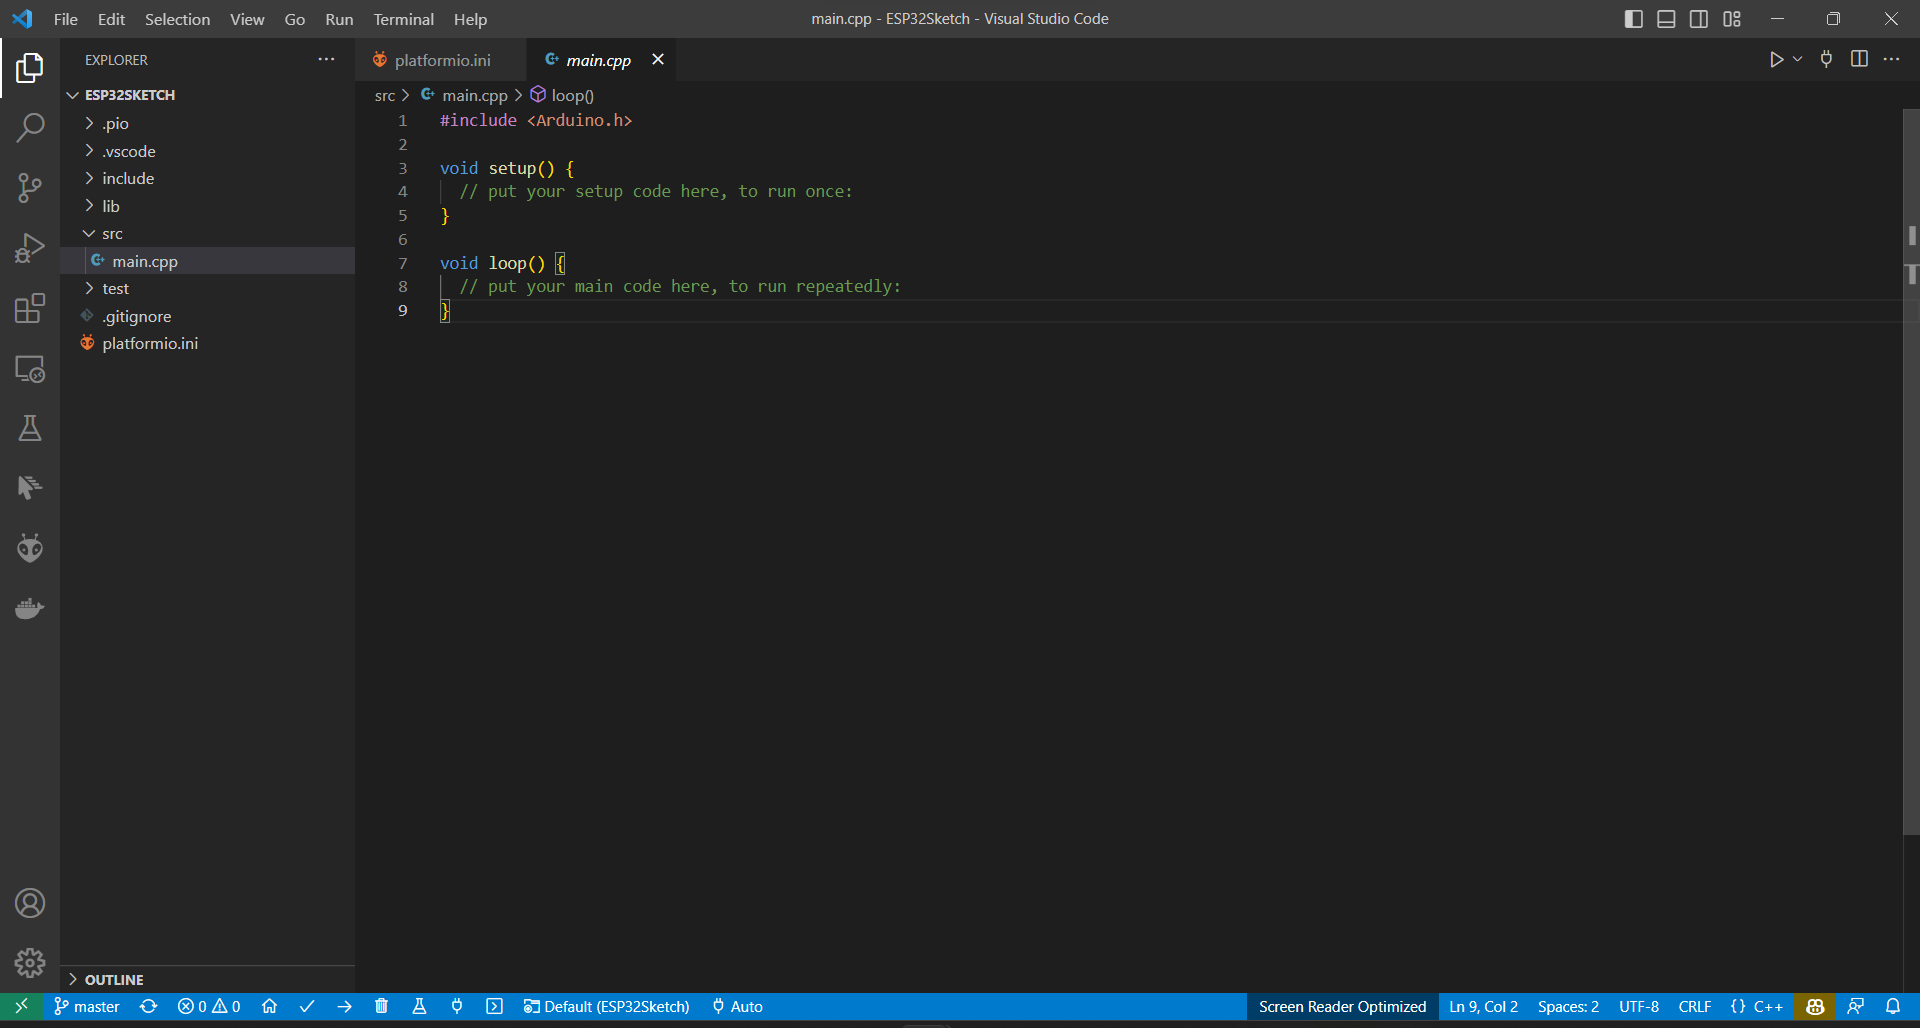Open editor more actions ellipsis
This screenshot has width=1920, height=1028.
click(x=1891, y=59)
